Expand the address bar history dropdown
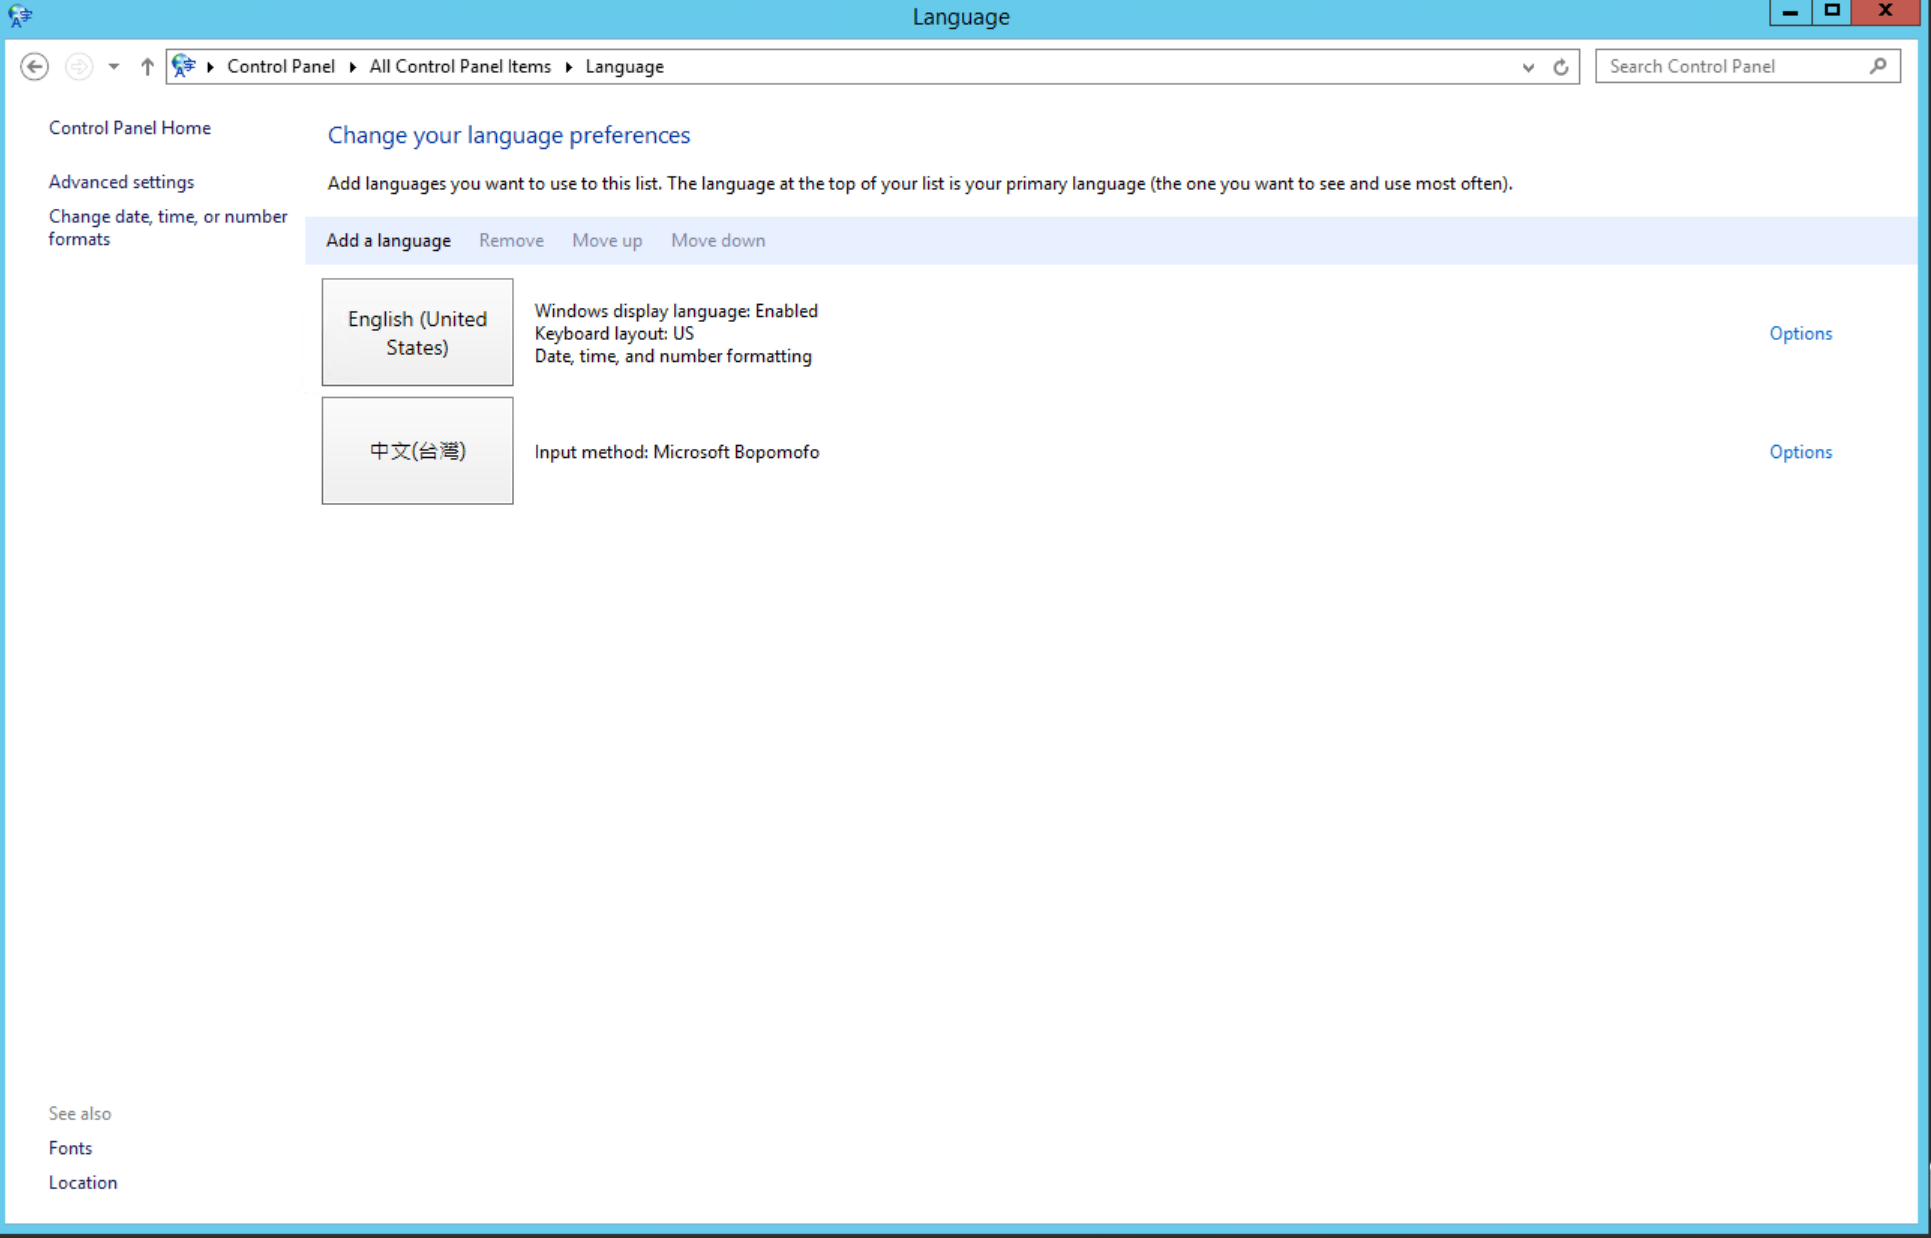 (1528, 67)
